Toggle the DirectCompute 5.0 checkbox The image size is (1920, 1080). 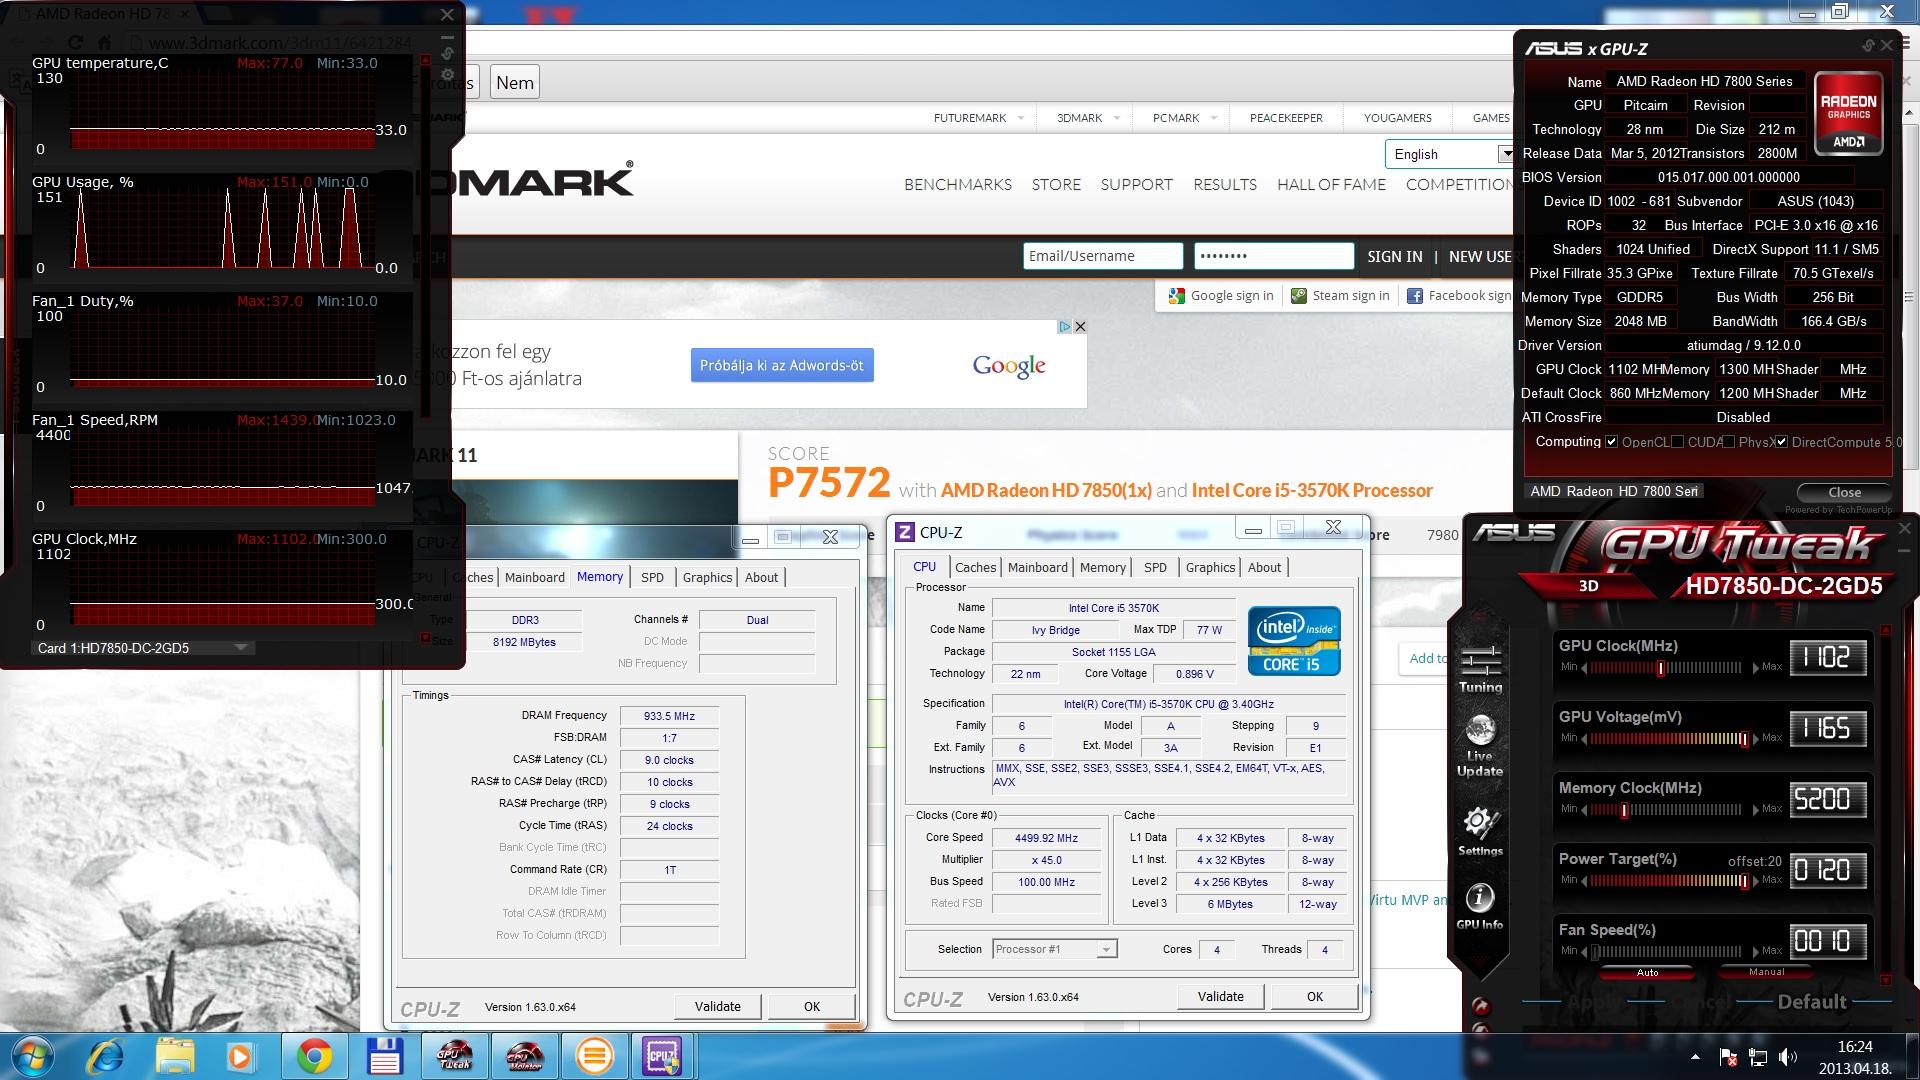click(x=1782, y=442)
